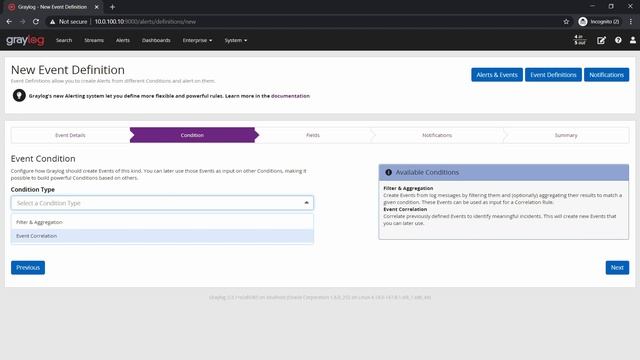Click the Not secure warning icon
Screen dimensions: 640x360
click(x=52, y=22)
